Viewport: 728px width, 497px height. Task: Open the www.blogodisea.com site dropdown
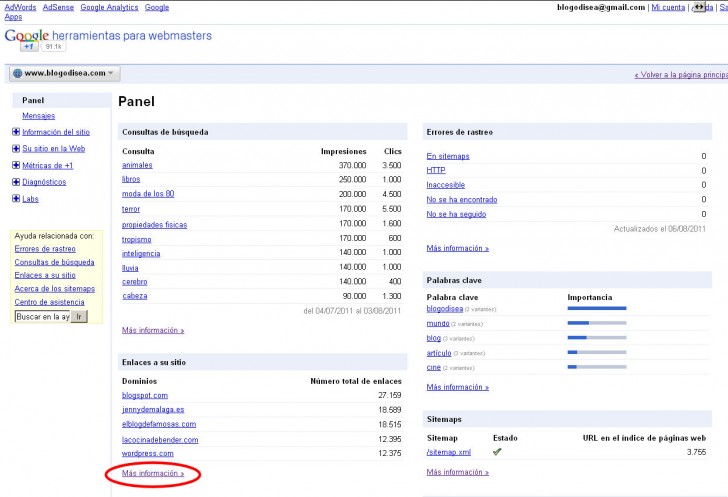[64, 73]
